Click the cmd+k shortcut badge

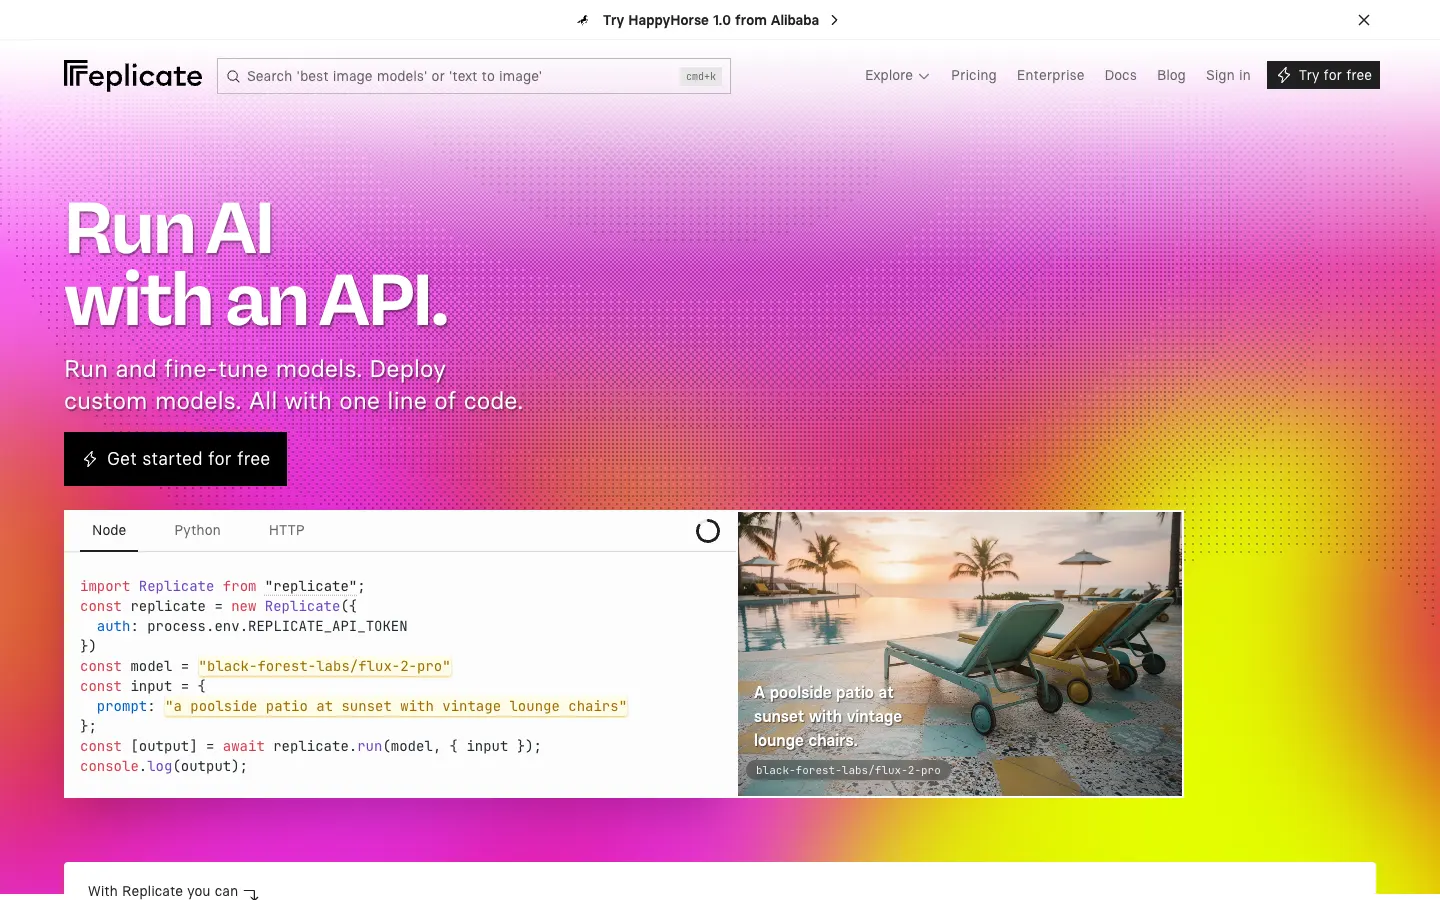pos(701,76)
